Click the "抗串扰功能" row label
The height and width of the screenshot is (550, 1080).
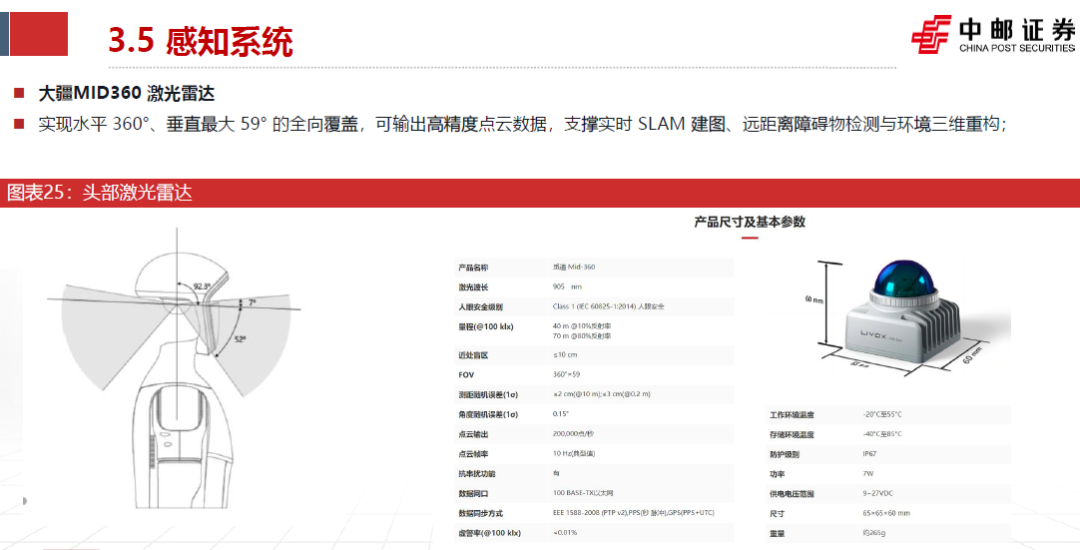coord(477,474)
